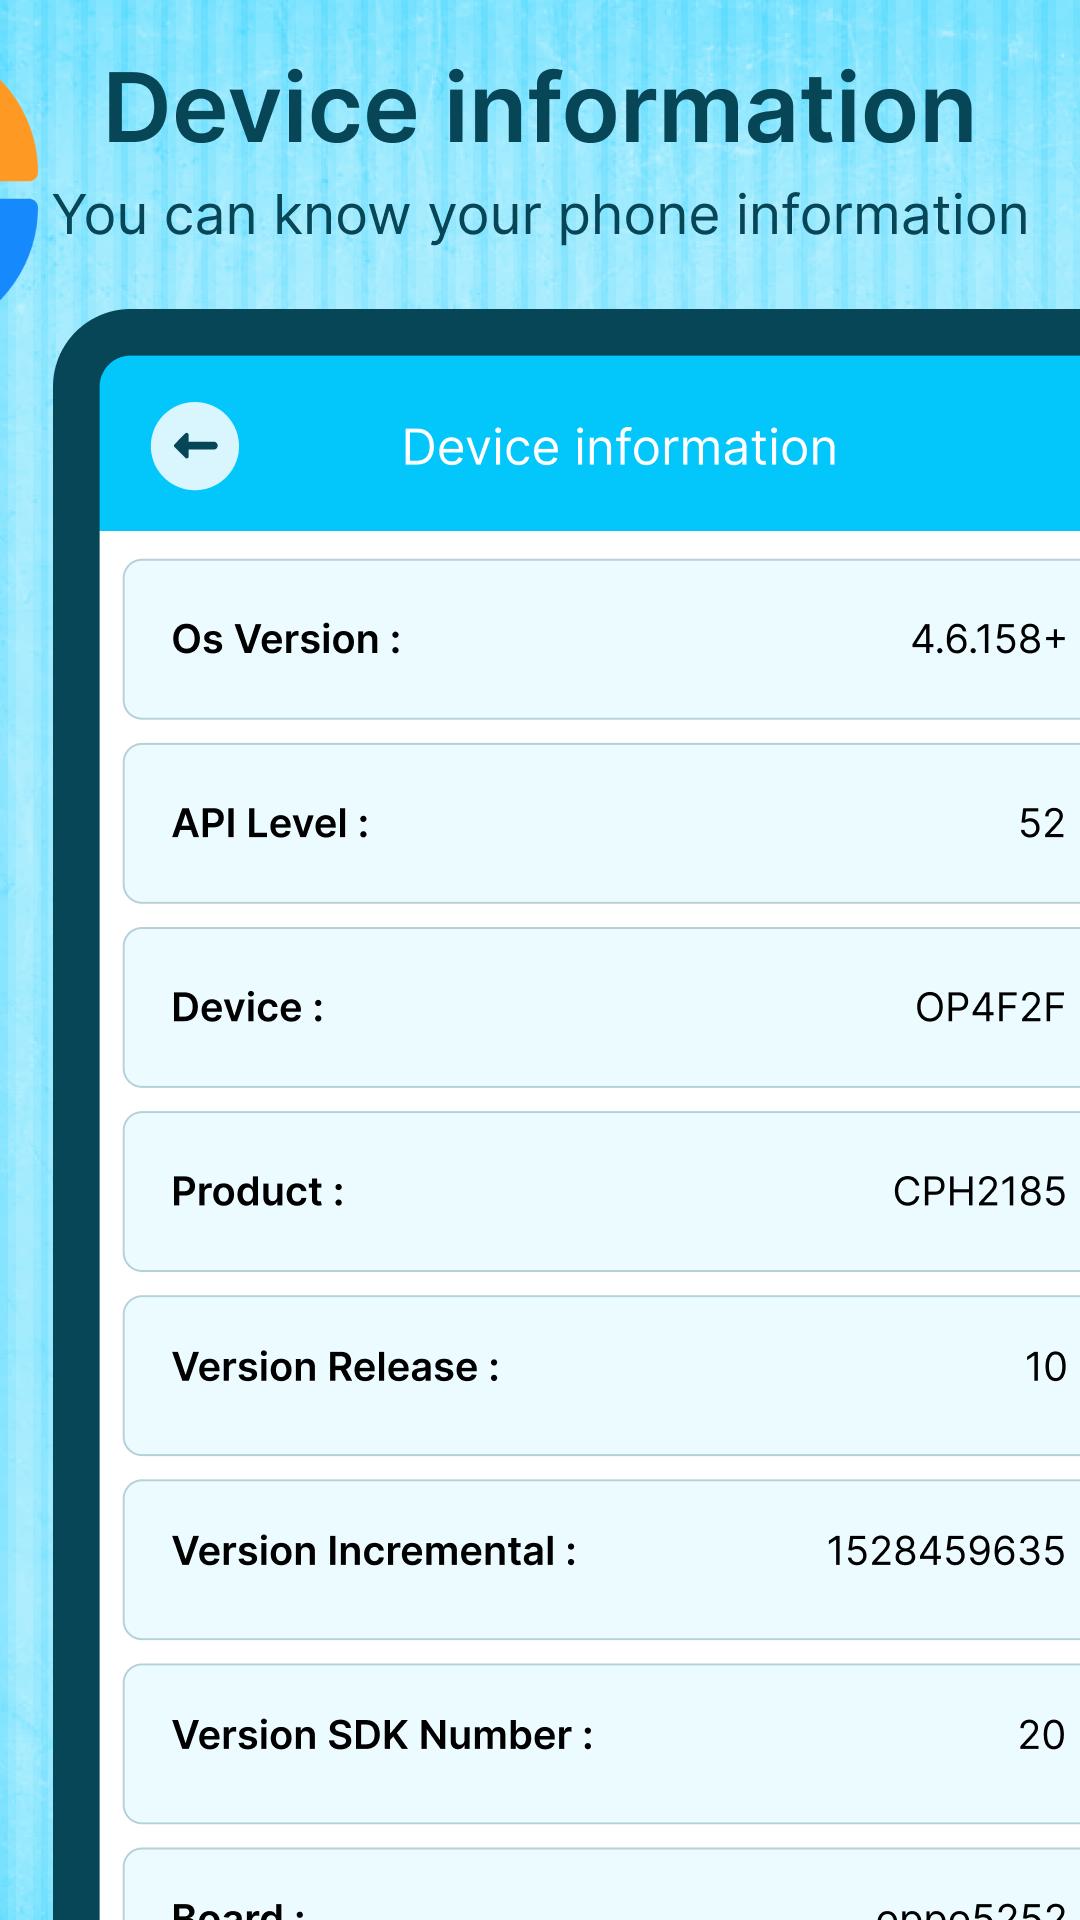Select the 'Product :' label
The image size is (1080, 1920).
[x=258, y=1191]
